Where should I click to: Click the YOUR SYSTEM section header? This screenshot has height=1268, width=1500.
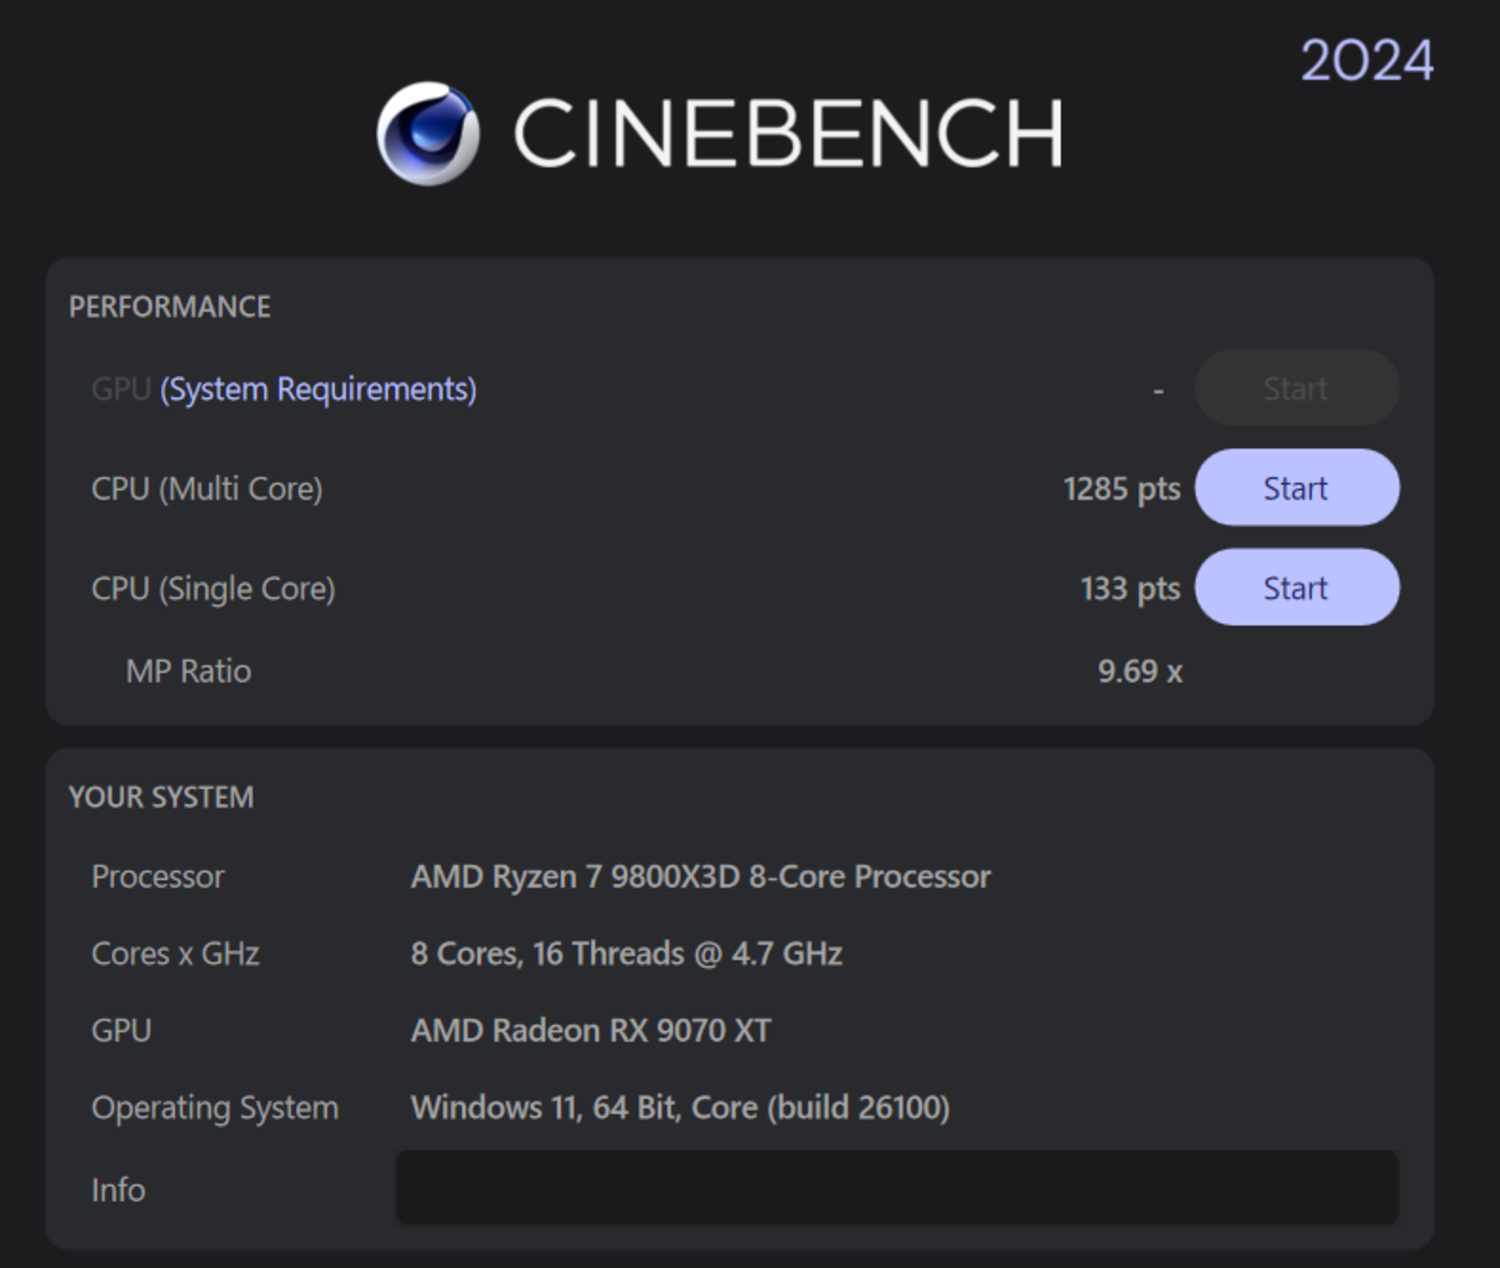(x=161, y=797)
